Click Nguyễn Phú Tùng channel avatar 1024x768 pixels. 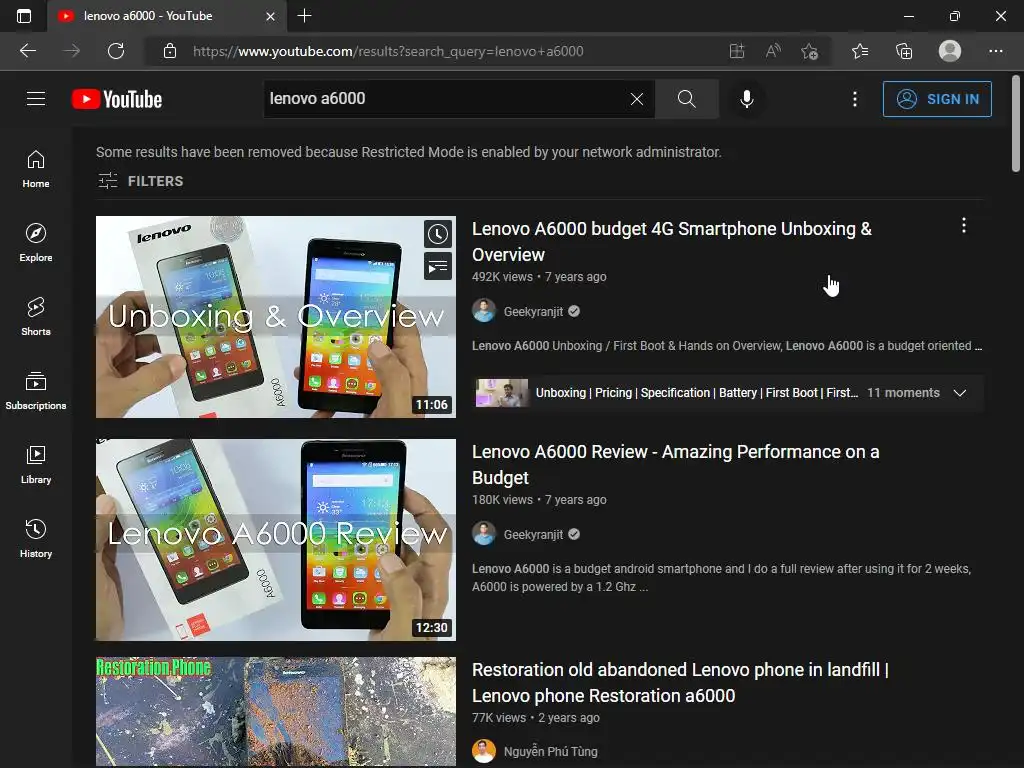(484, 751)
